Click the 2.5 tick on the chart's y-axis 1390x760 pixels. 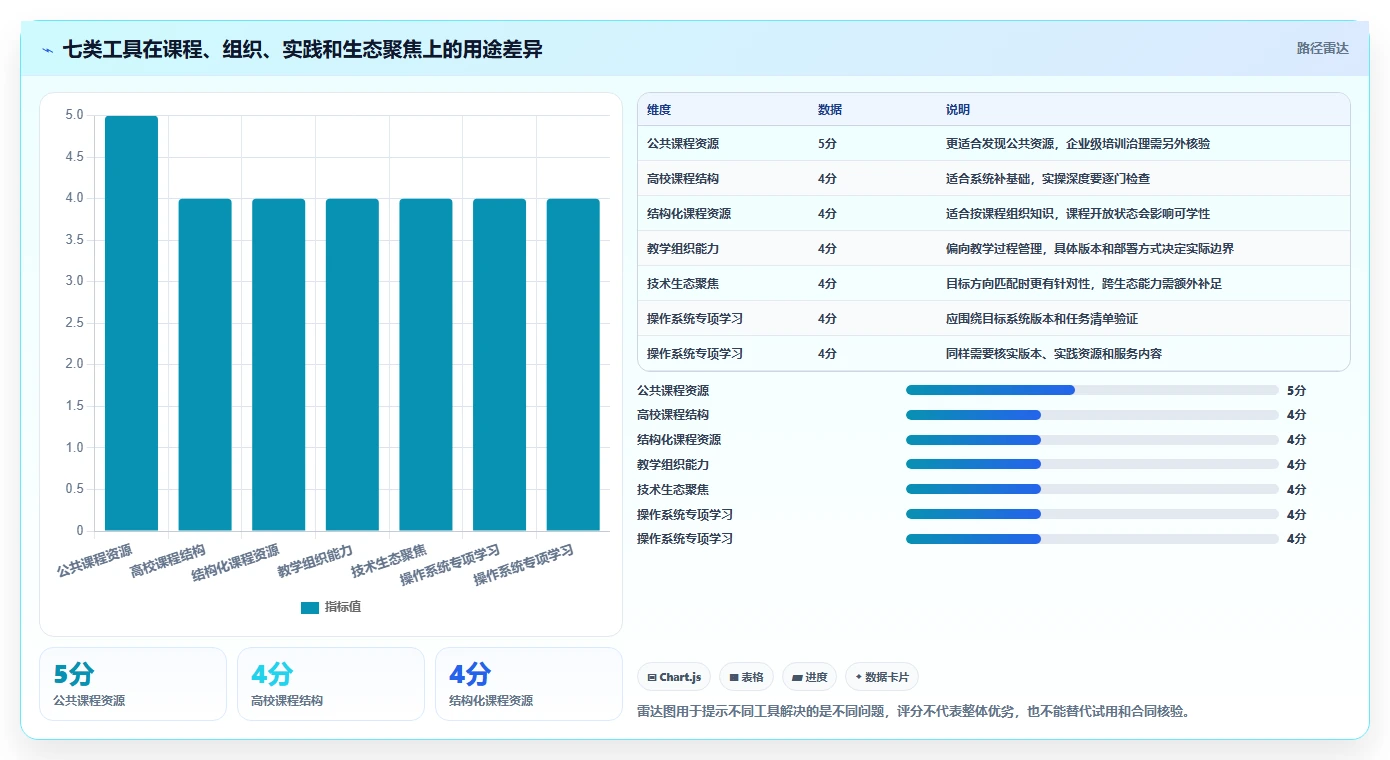point(75,323)
